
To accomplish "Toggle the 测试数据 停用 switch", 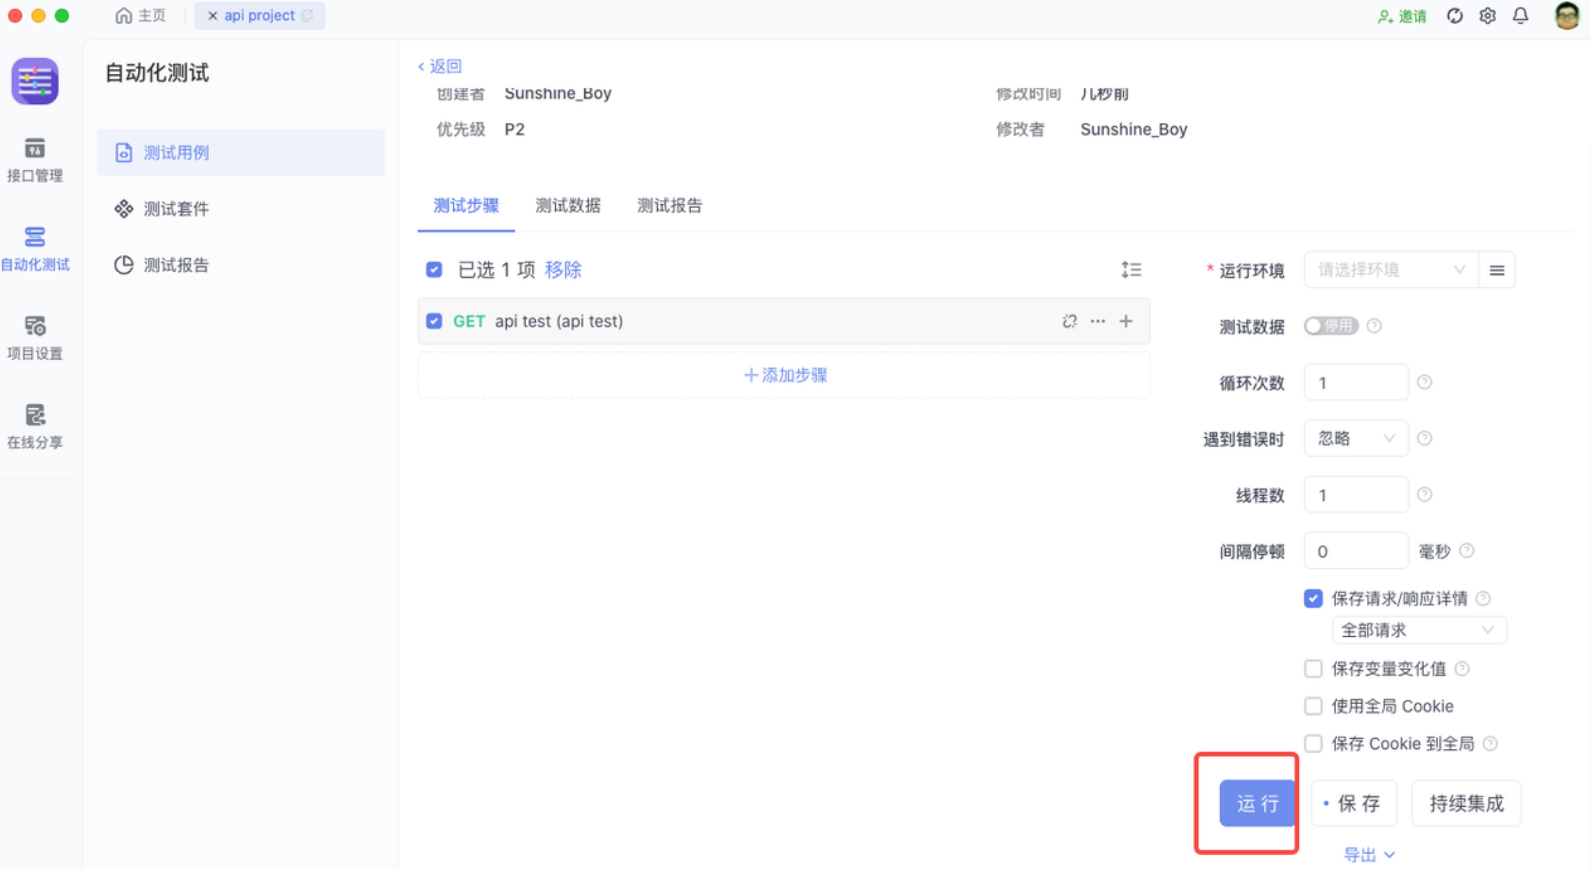I will point(1331,326).
